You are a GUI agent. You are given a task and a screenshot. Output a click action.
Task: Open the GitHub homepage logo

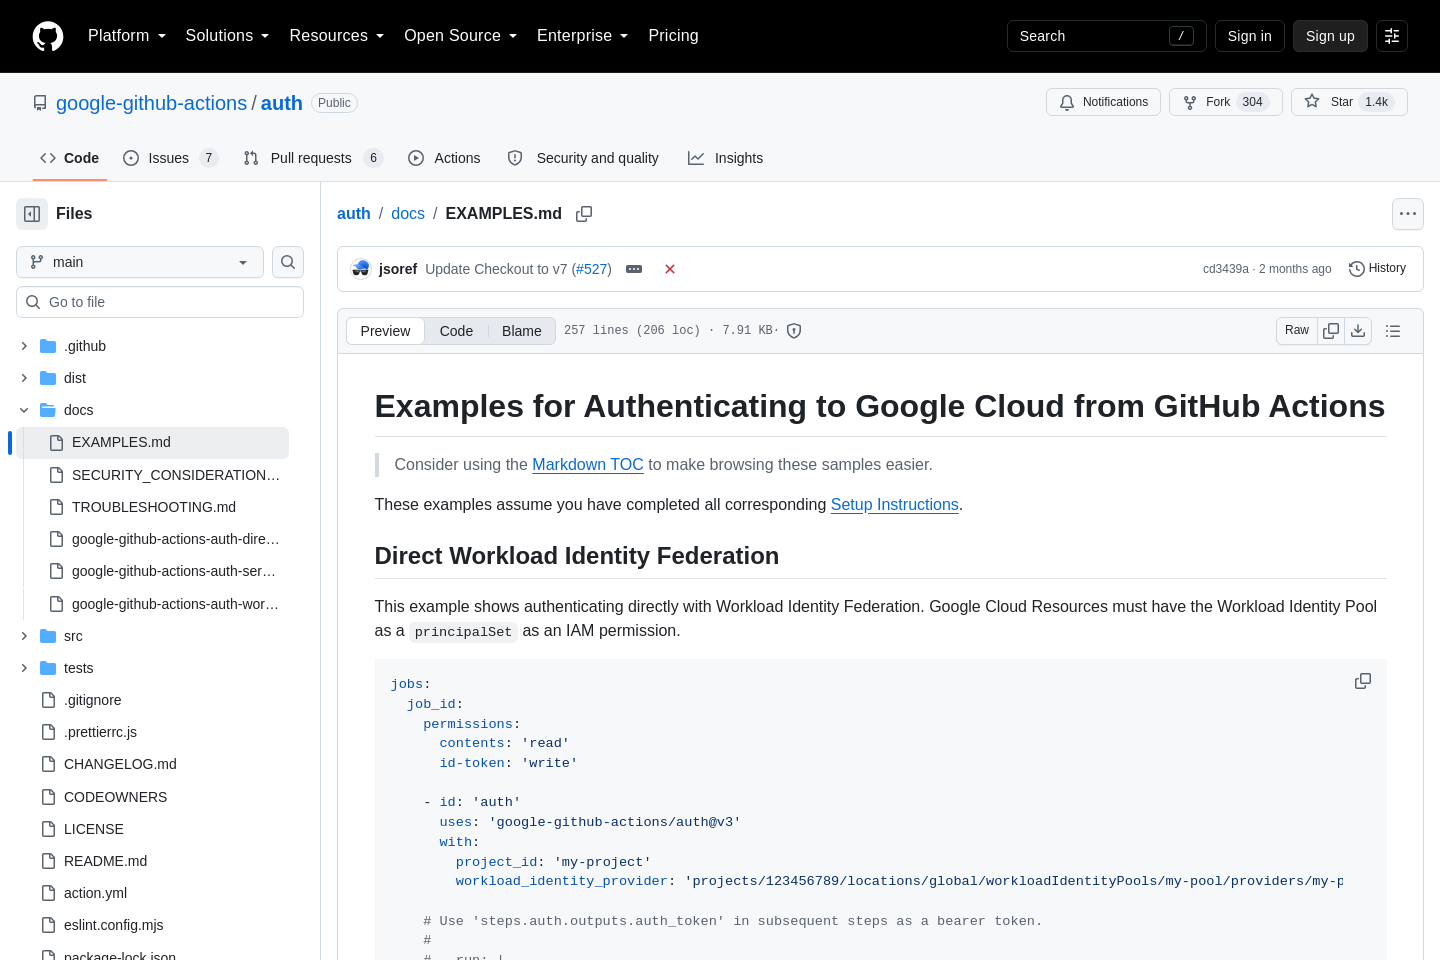pyautogui.click(x=48, y=36)
